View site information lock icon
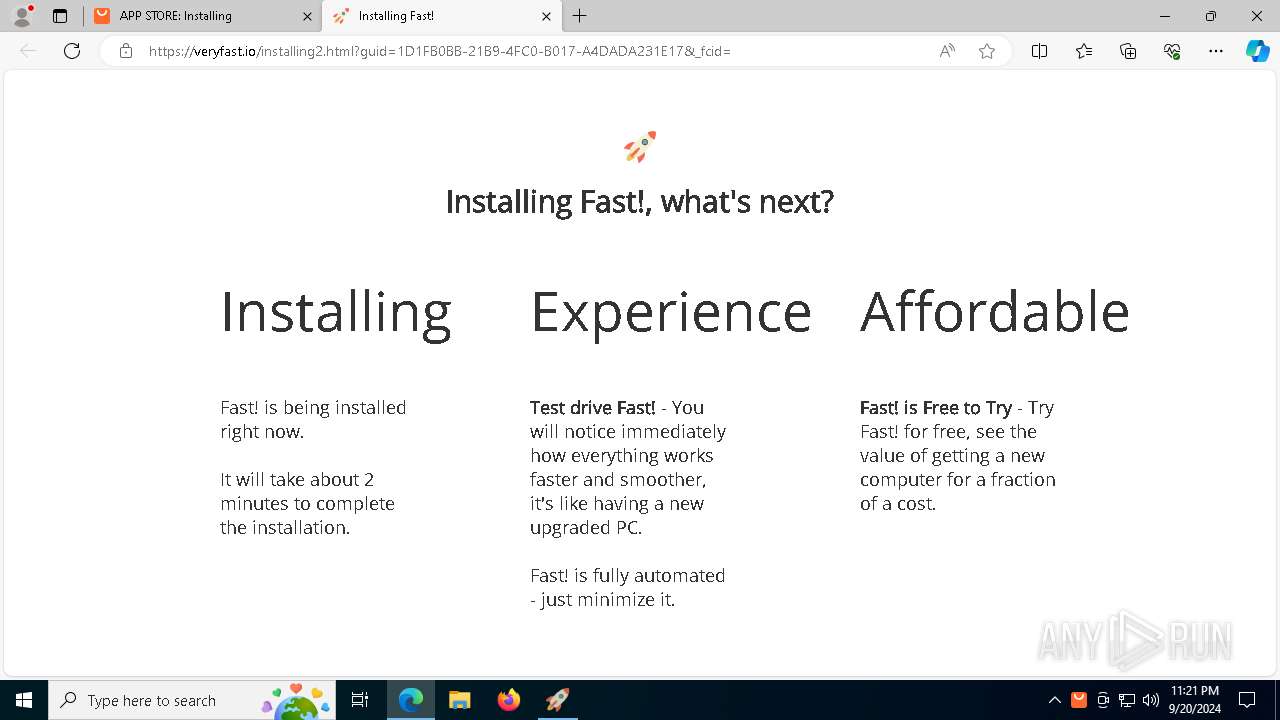This screenshot has height=720, width=1280. [126, 51]
